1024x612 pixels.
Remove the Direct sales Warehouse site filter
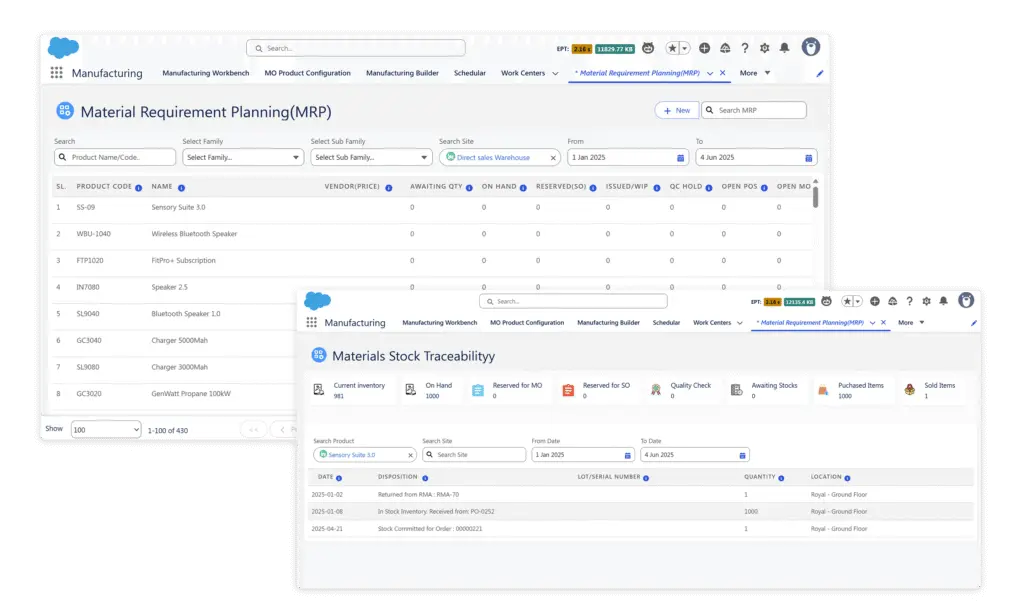(x=553, y=157)
